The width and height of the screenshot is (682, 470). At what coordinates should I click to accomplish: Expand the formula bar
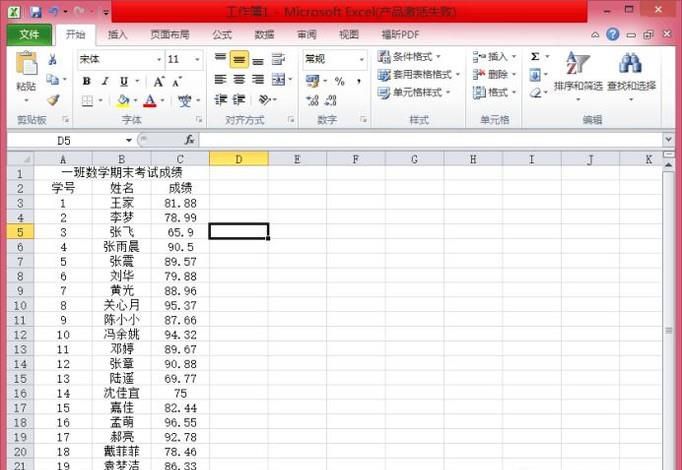pyautogui.click(x=669, y=140)
